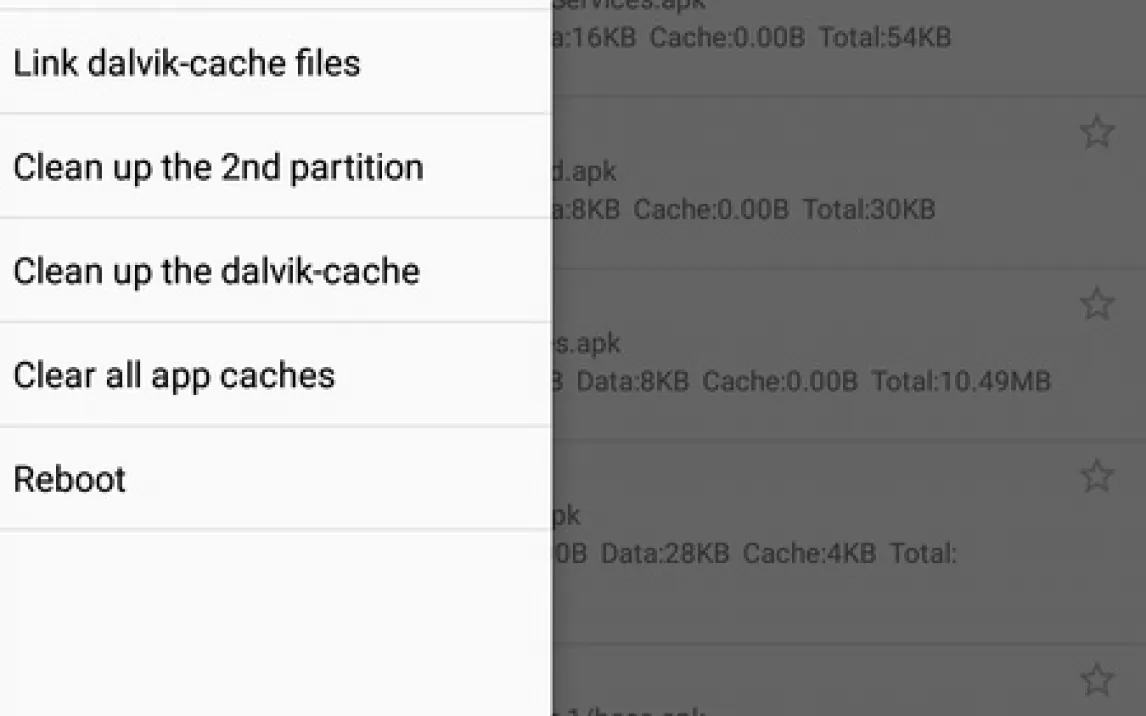Open the partially visible base.apk entry
Image resolution: width=1146 pixels, height=716 pixels.
point(800,700)
